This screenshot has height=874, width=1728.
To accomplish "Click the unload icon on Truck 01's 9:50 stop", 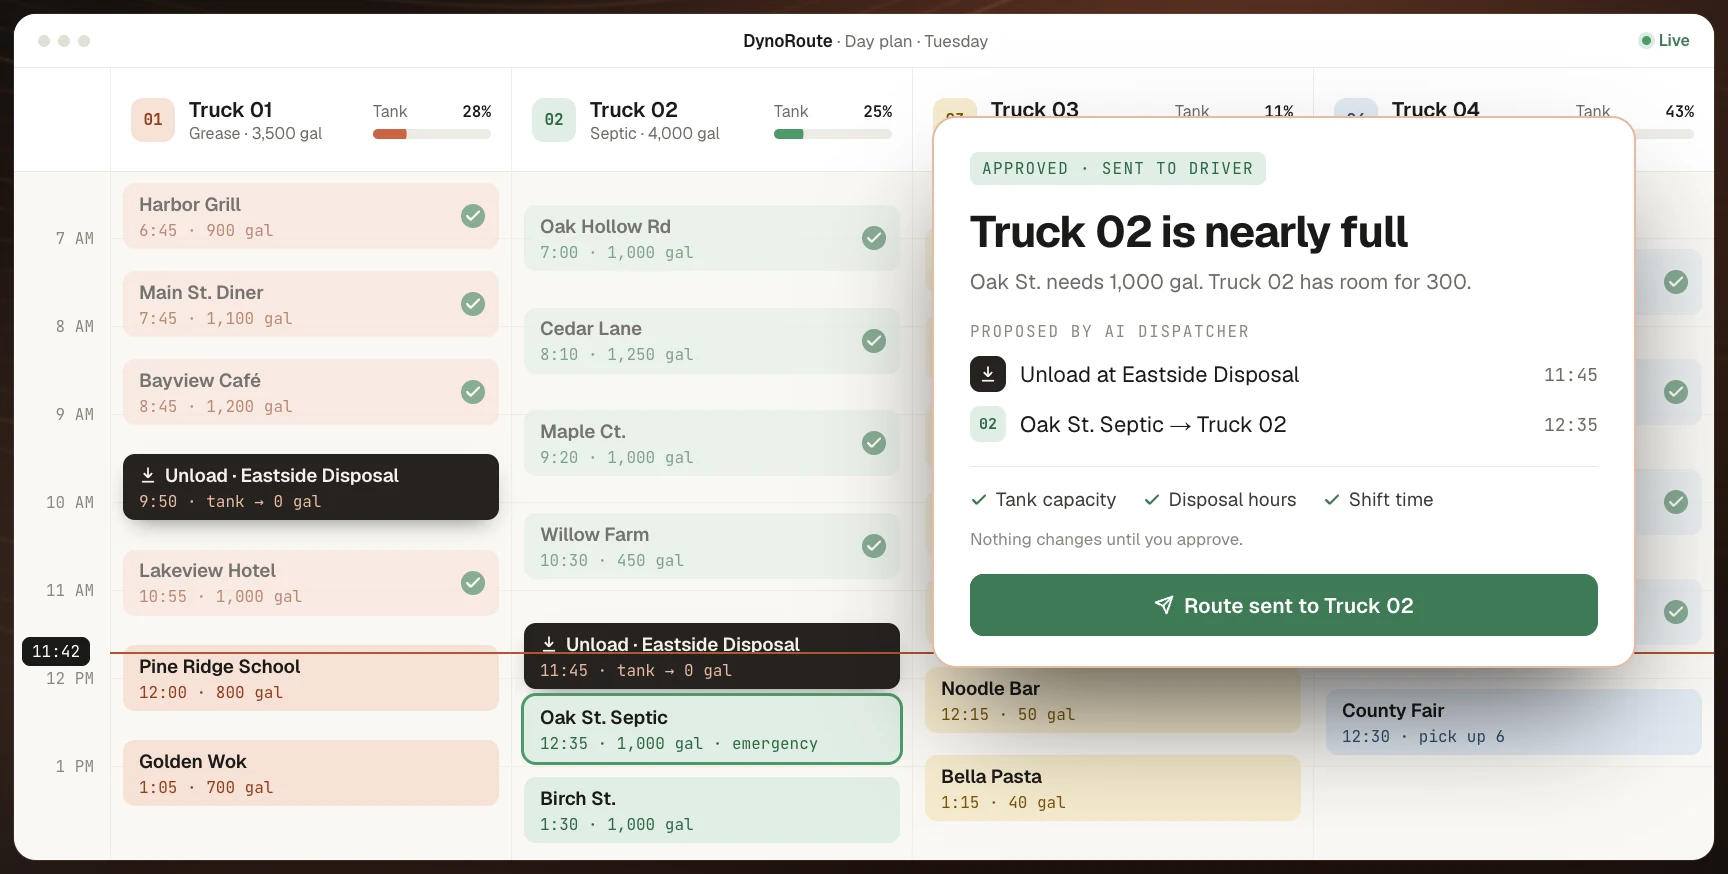I will [148, 475].
